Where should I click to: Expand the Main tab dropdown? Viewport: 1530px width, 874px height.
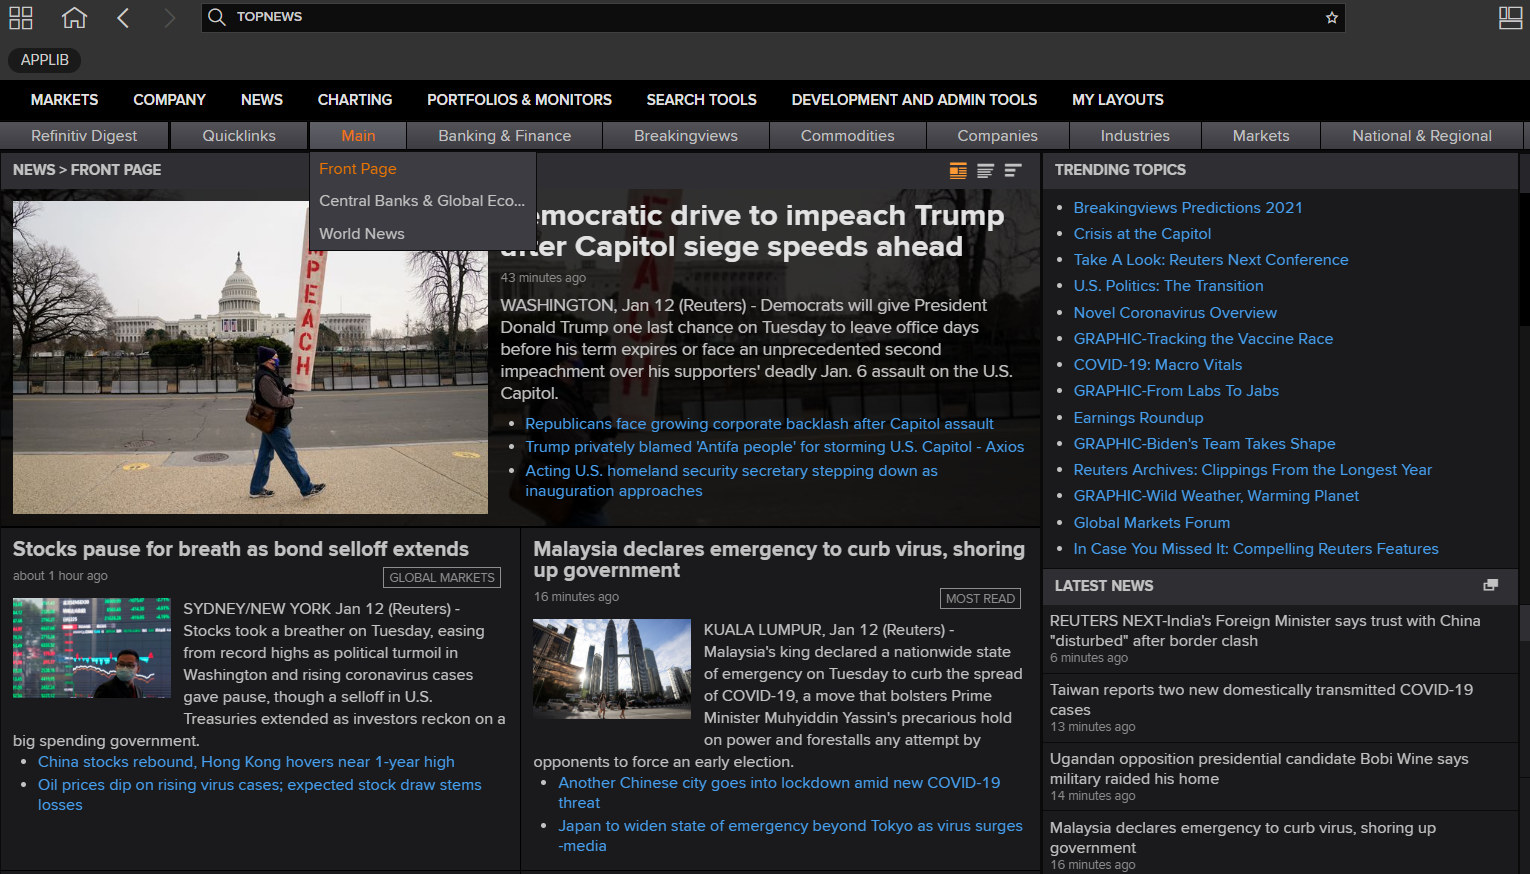358,136
